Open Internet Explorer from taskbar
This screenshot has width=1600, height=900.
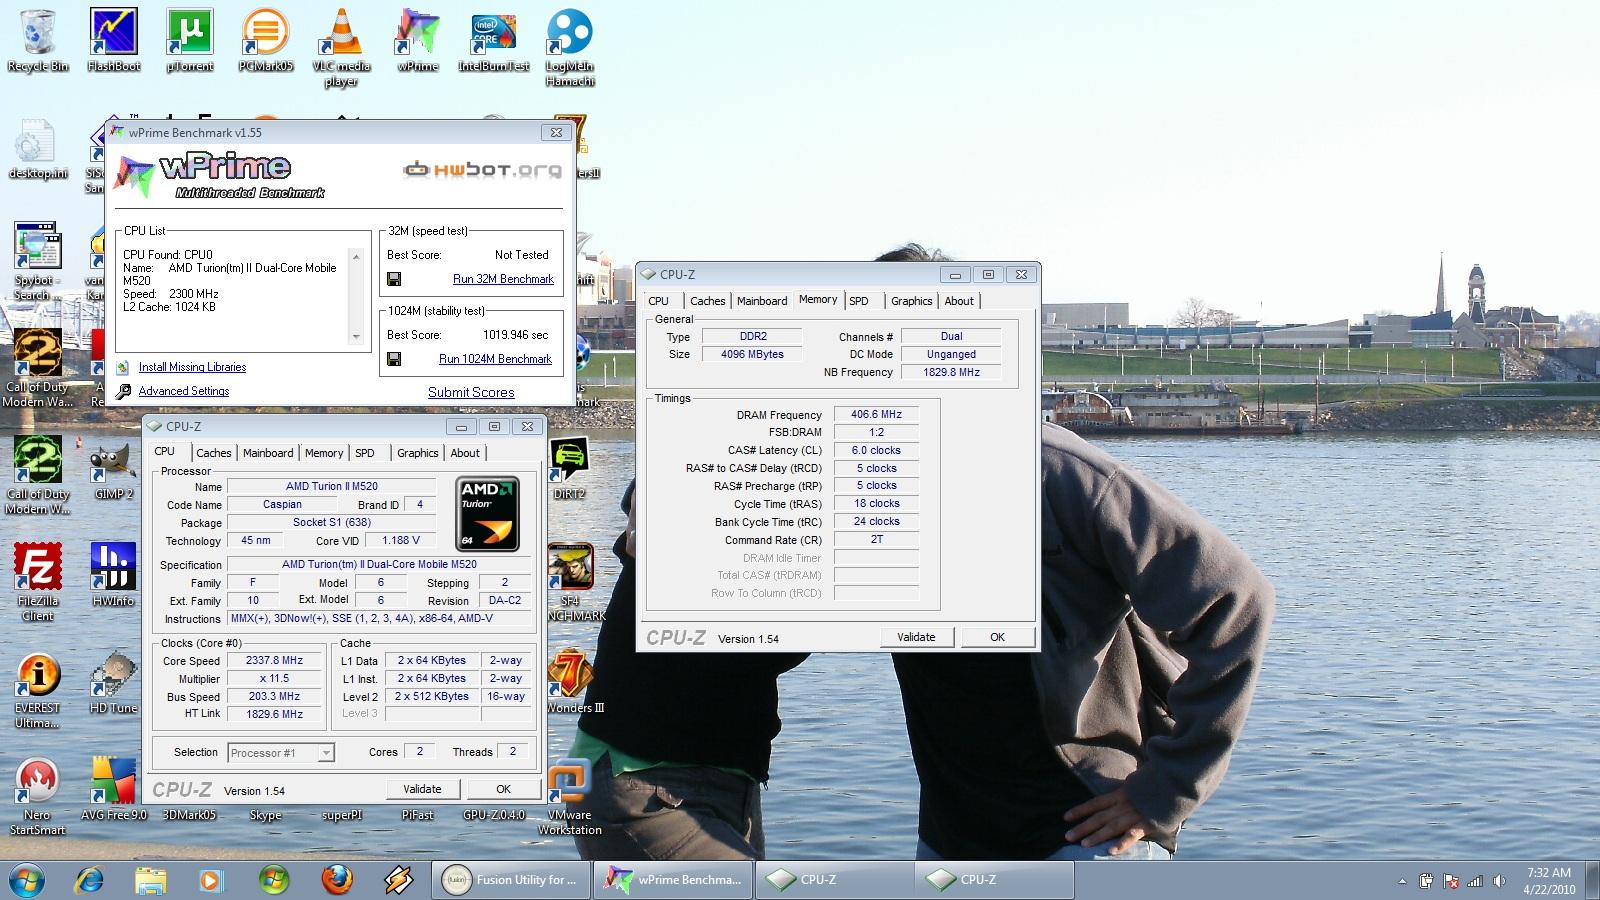click(90, 880)
